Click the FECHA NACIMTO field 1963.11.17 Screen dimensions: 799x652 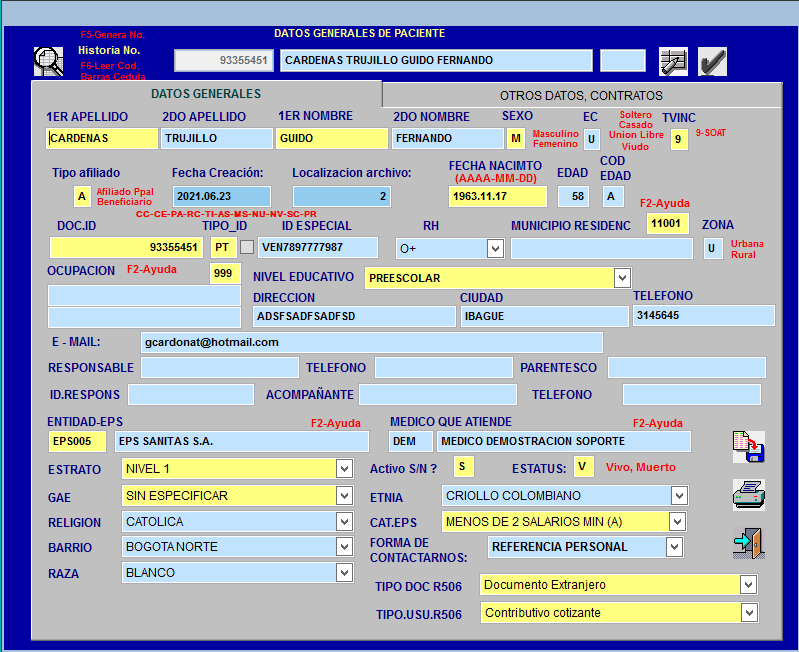click(x=498, y=196)
